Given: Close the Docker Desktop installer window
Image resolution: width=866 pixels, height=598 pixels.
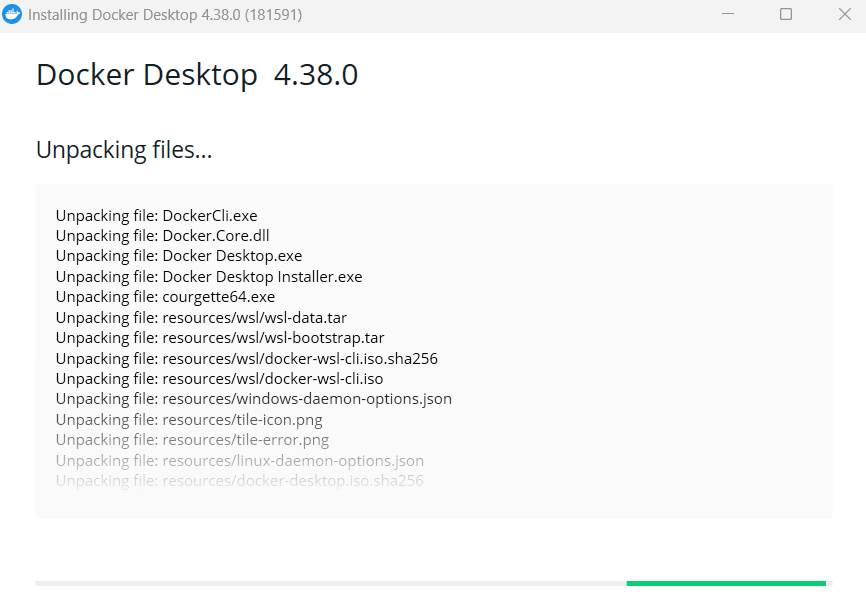Looking at the screenshot, I should click(x=844, y=14).
